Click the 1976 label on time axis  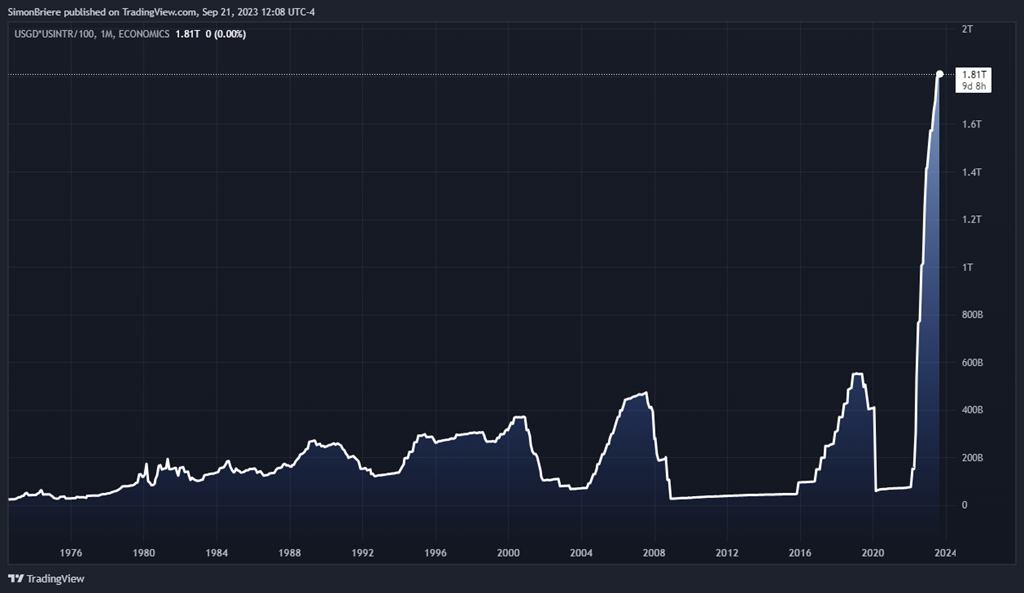[70, 552]
